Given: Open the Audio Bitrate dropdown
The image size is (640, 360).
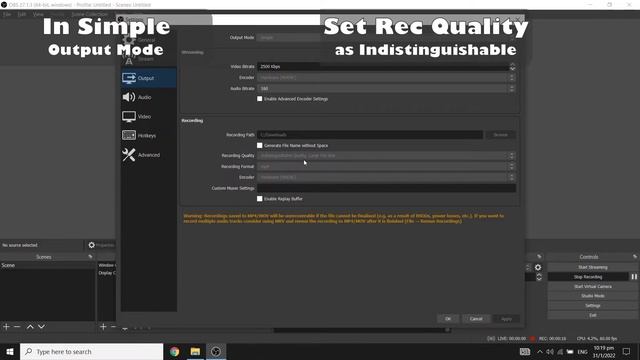Looking at the screenshot, I should (x=386, y=88).
